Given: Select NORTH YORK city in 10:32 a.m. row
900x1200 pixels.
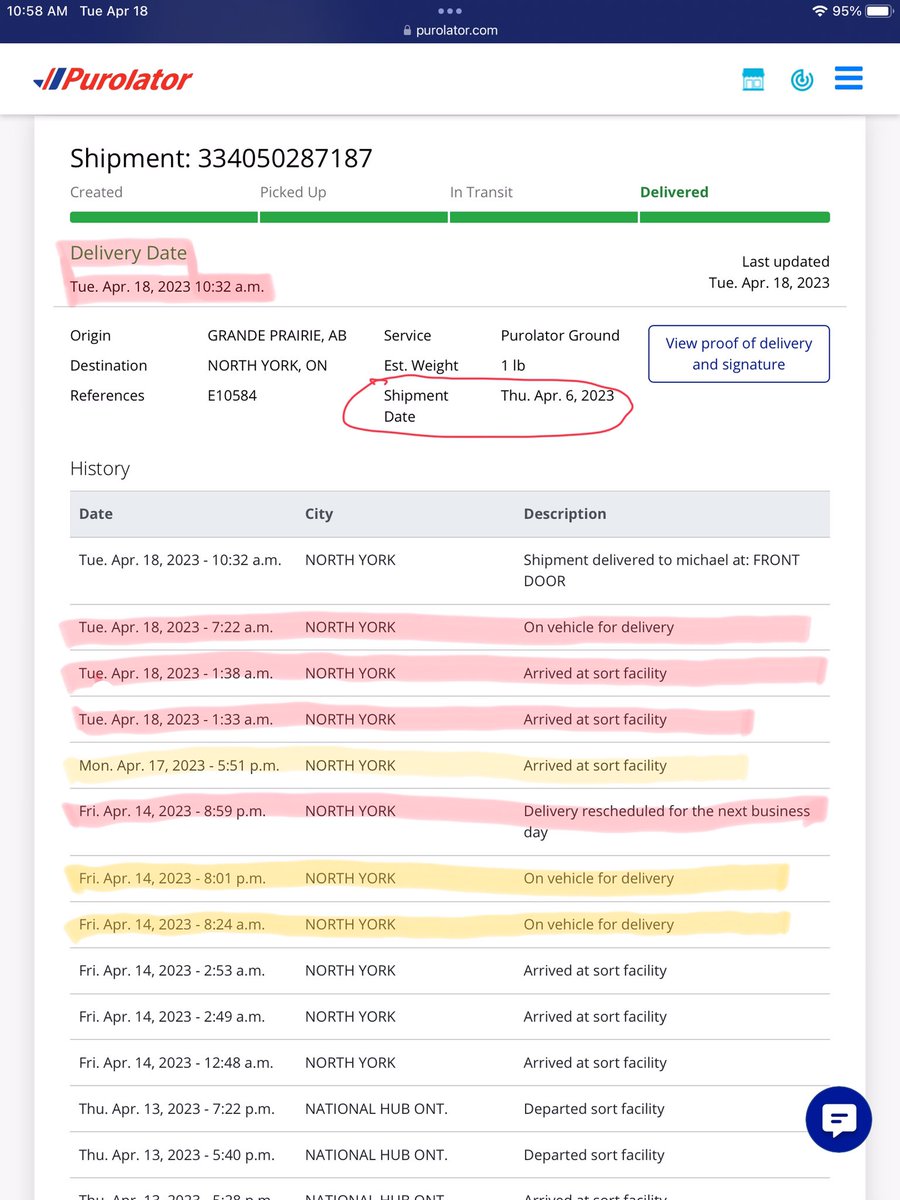Looking at the screenshot, I should tap(350, 560).
